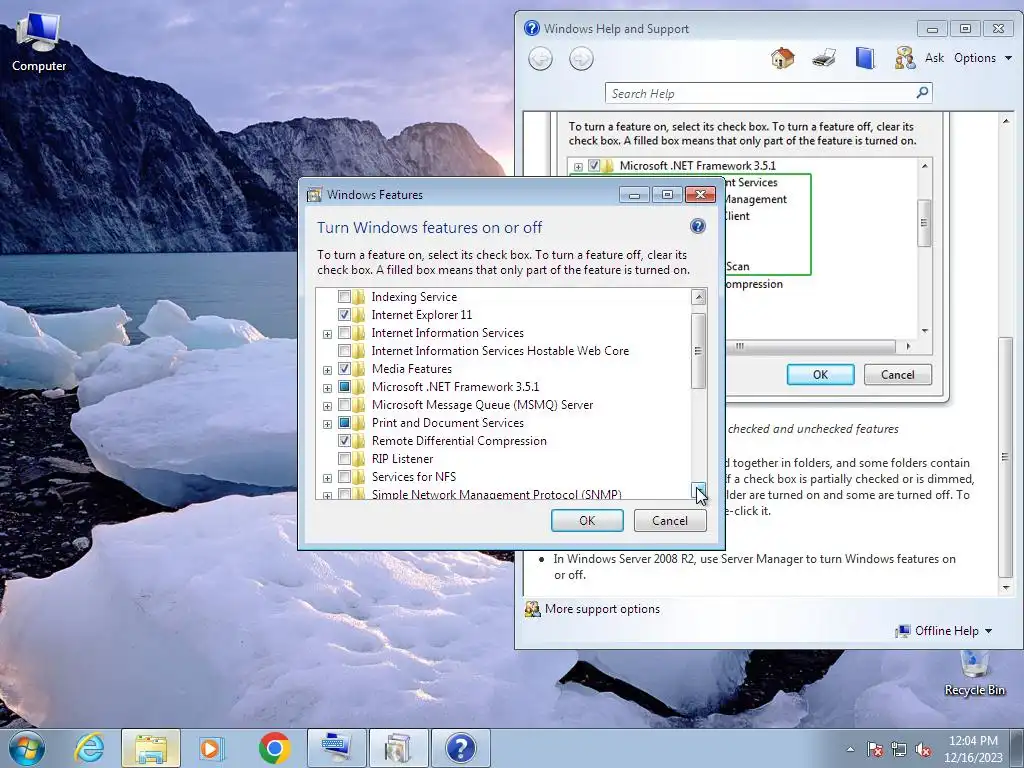Check IIS Hostable Web Core checkbox
Screen dimensions: 1024x768
pyautogui.click(x=344, y=351)
